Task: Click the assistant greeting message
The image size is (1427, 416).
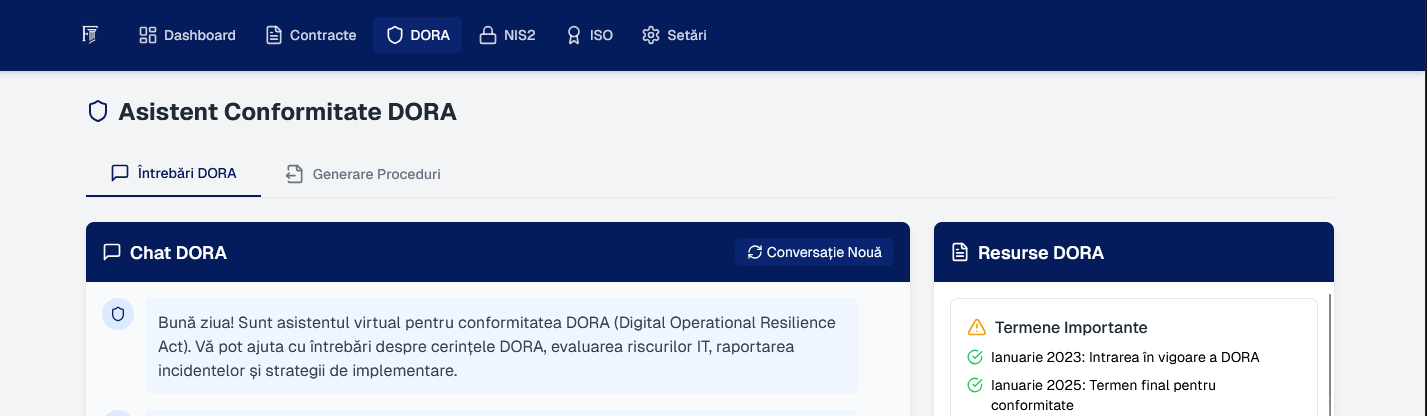Action: (502, 345)
